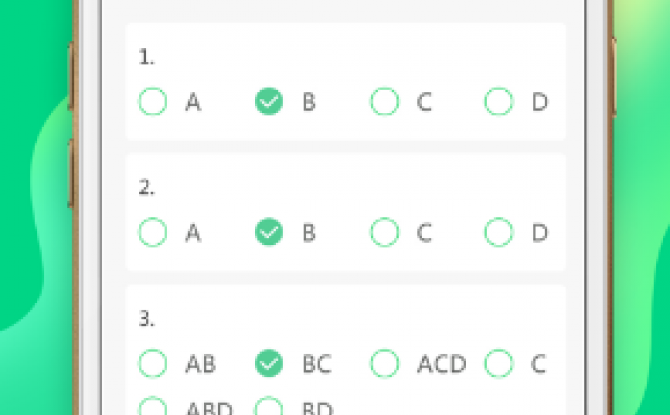Select answer ABD for question 3
This screenshot has width=670, height=415.
point(153,406)
